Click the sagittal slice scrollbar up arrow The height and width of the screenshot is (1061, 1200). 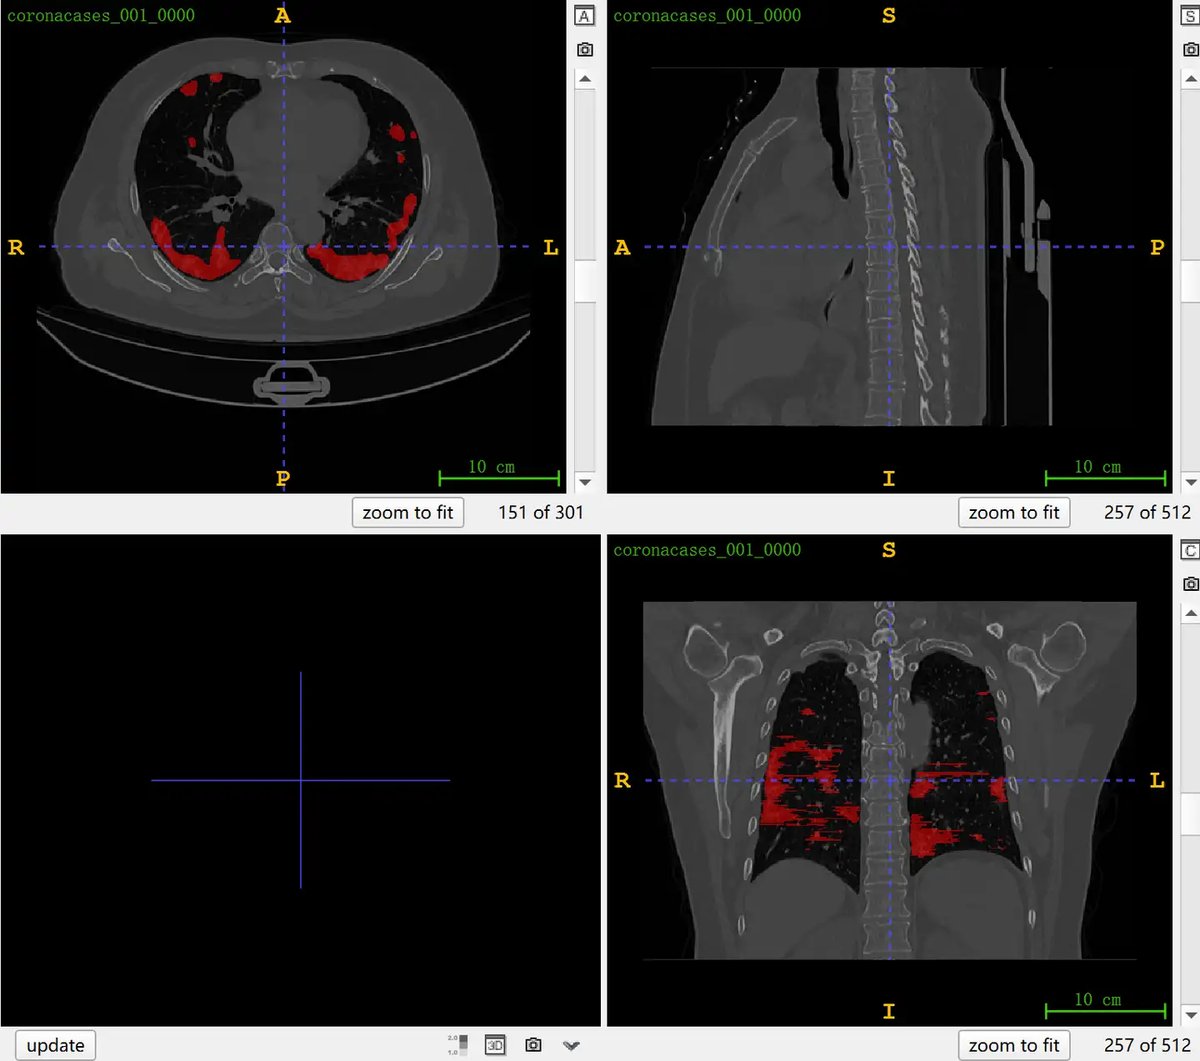pos(1190,78)
